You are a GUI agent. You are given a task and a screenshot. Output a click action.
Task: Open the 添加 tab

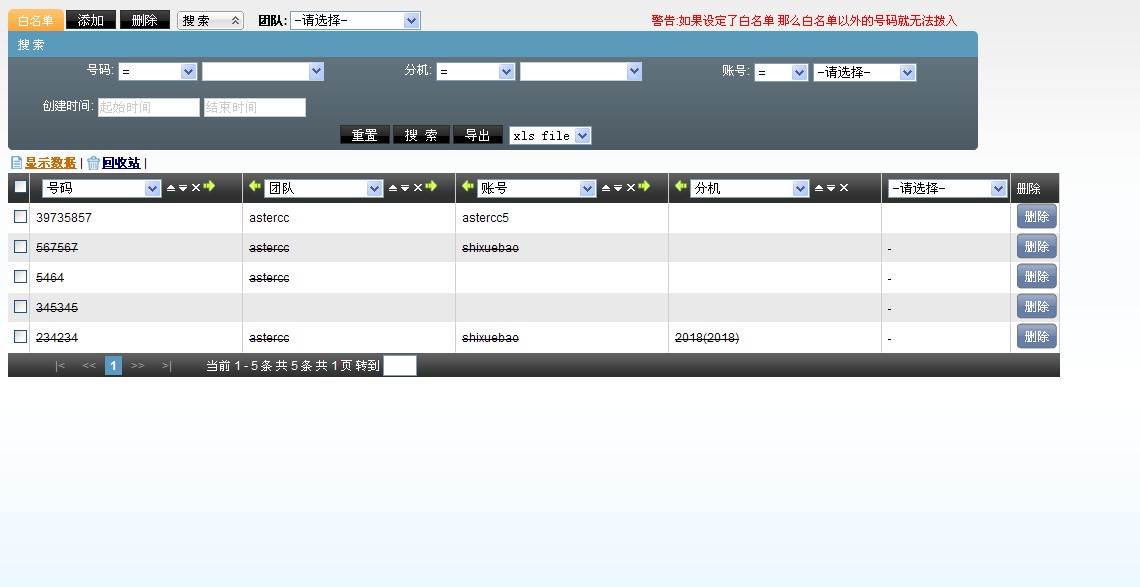tap(90, 20)
